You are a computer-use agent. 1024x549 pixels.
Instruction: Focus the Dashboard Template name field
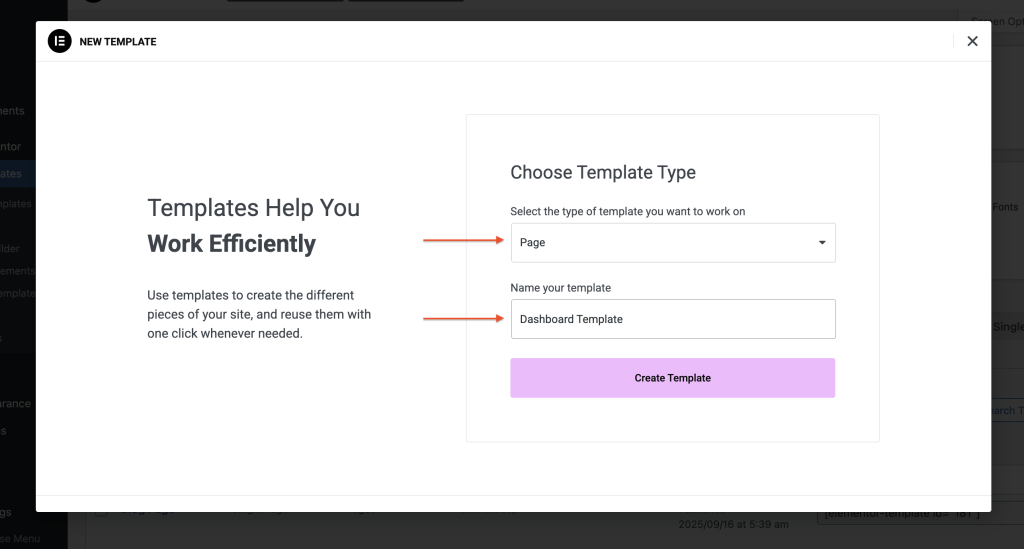[672, 319]
